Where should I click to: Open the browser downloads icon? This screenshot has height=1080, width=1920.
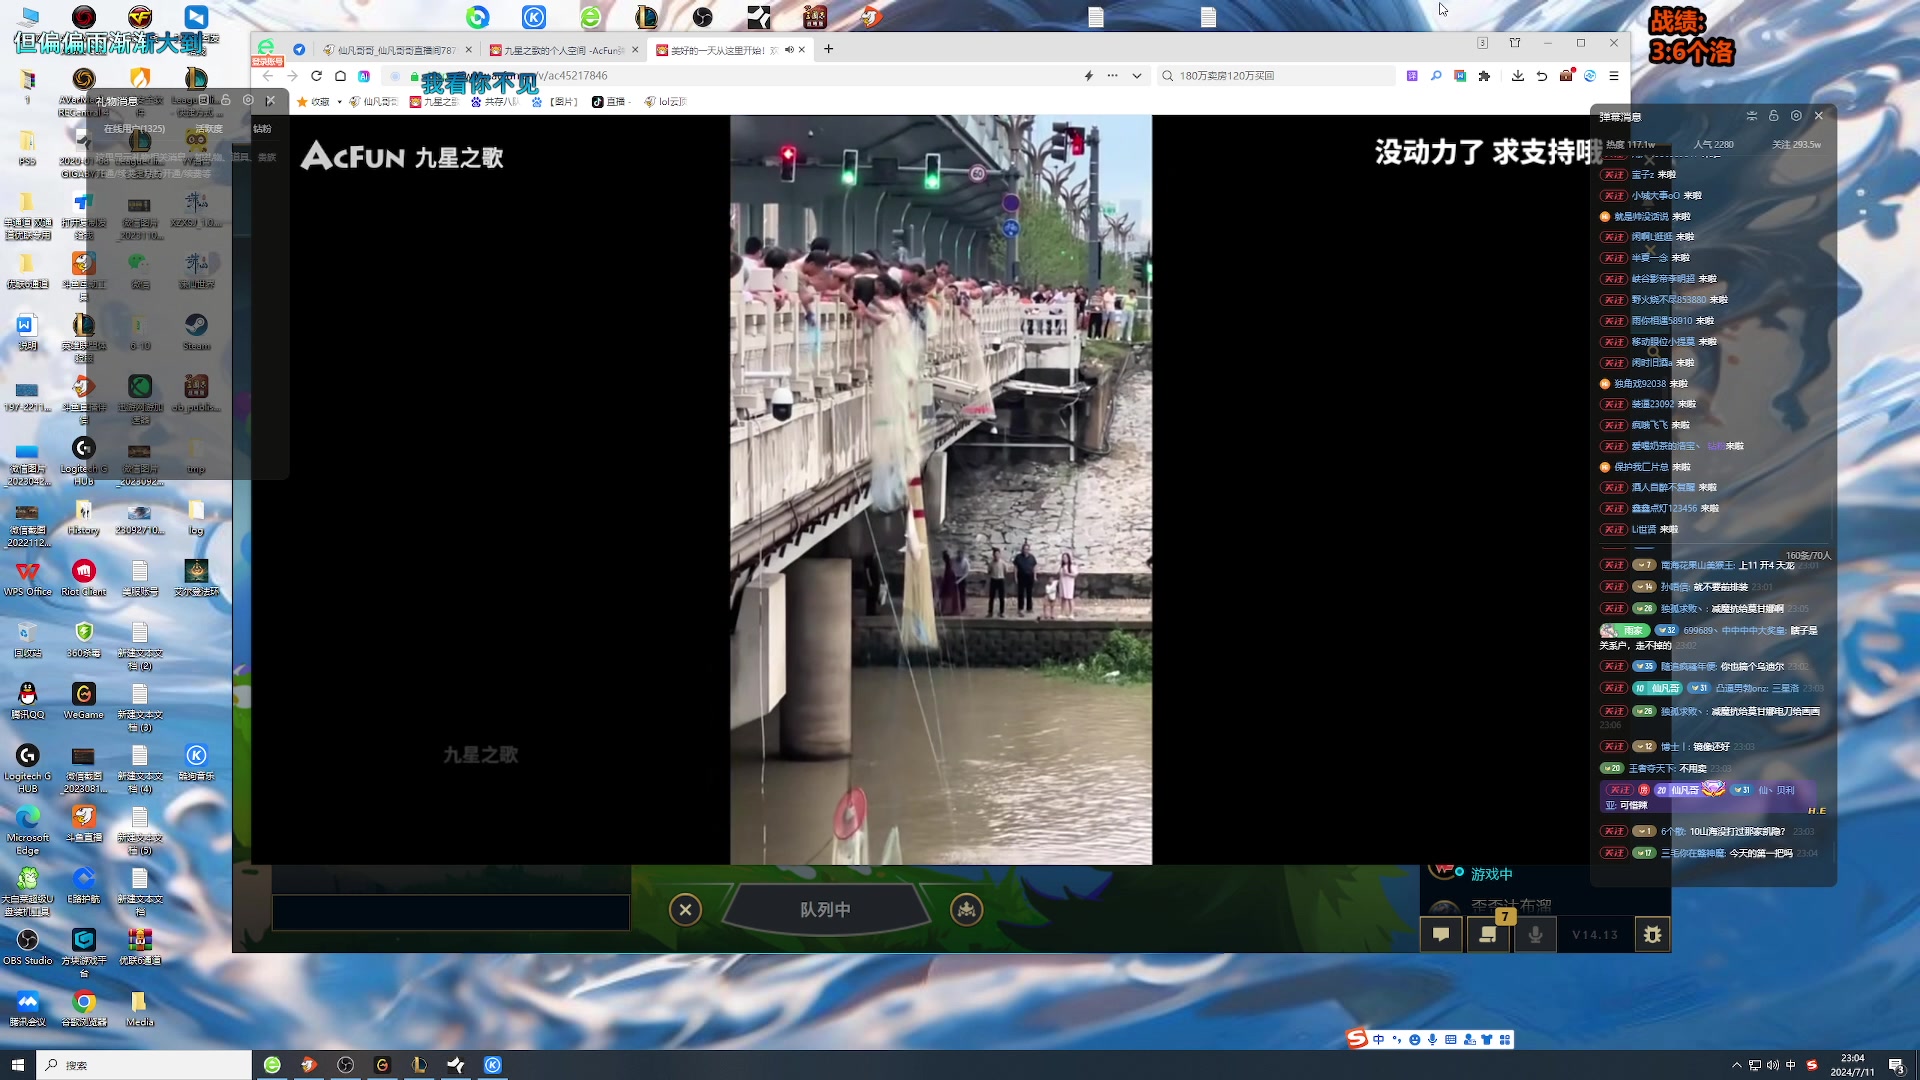tap(1518, 76)
